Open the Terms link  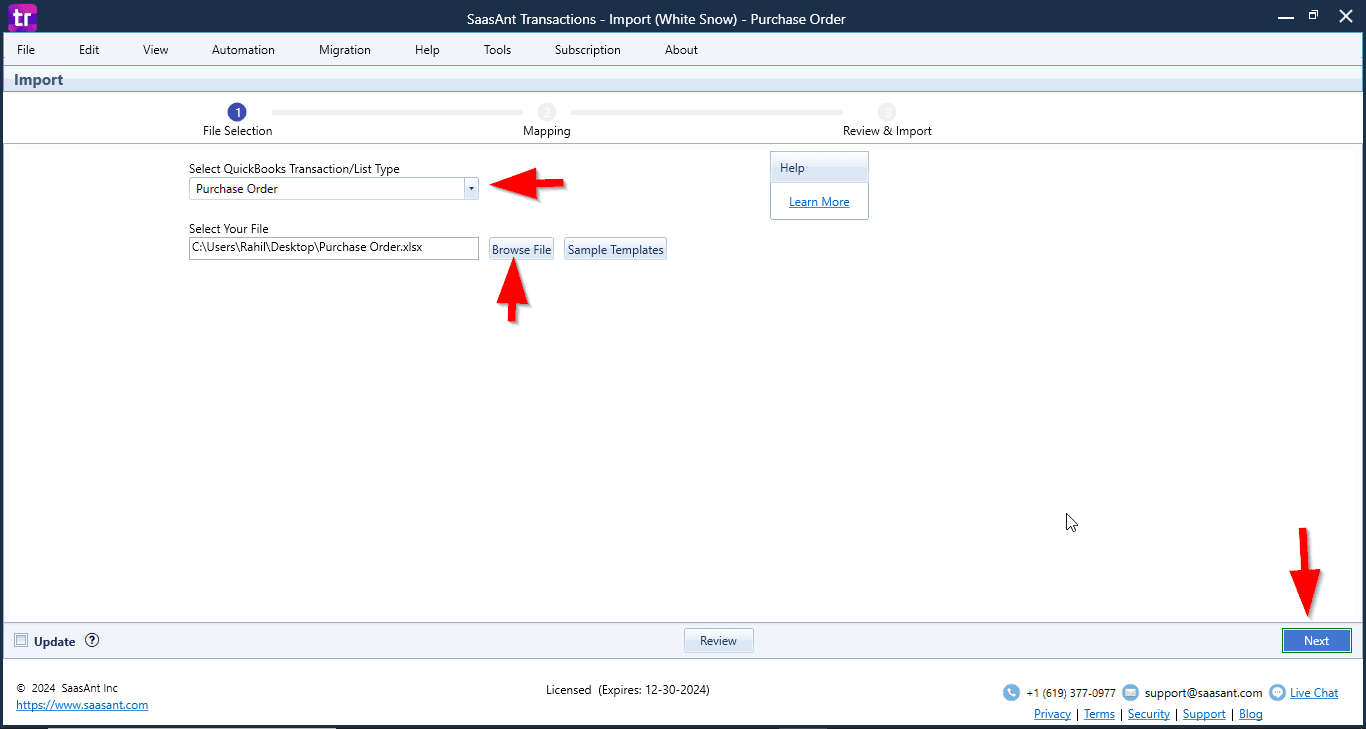pyautogui.click(x=1099, y=714)
